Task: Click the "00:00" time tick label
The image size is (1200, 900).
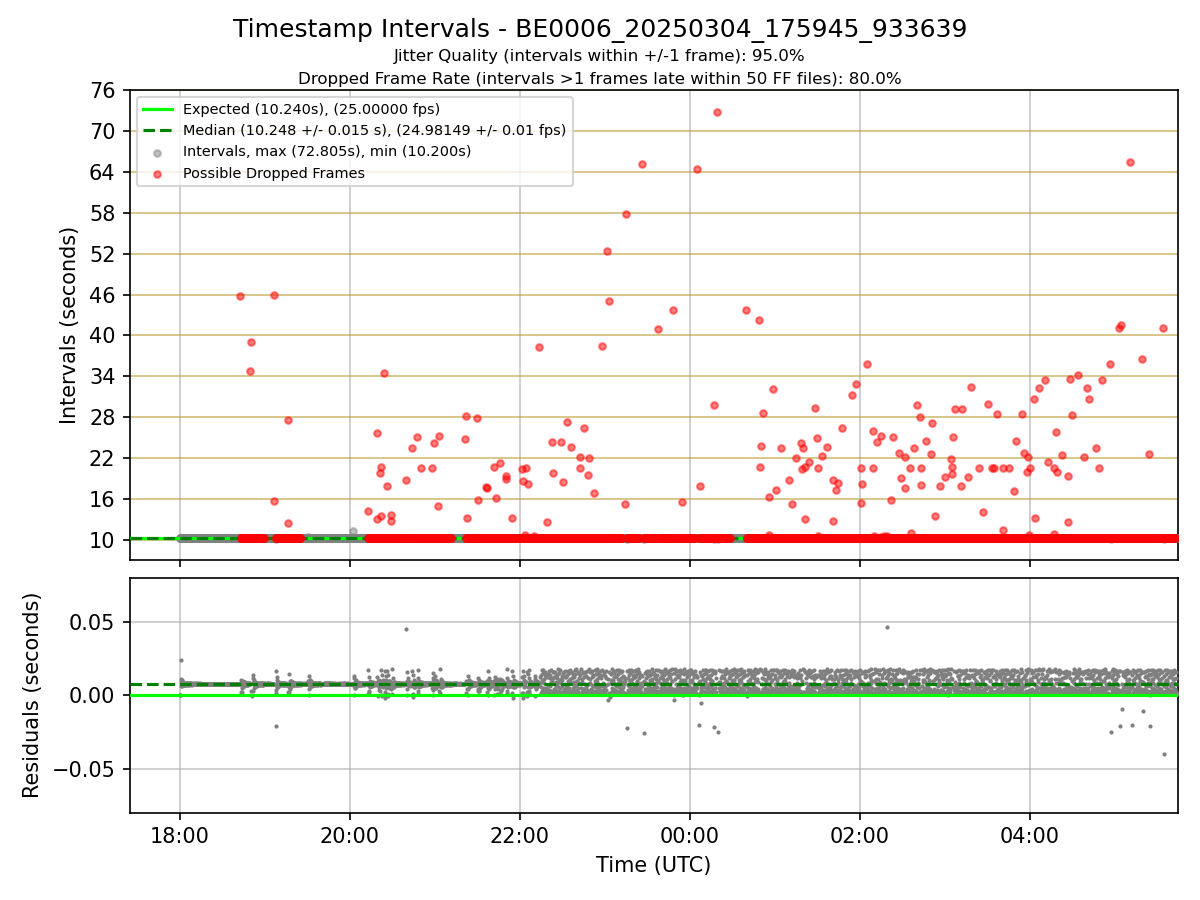Action: [x=690, y=835]
